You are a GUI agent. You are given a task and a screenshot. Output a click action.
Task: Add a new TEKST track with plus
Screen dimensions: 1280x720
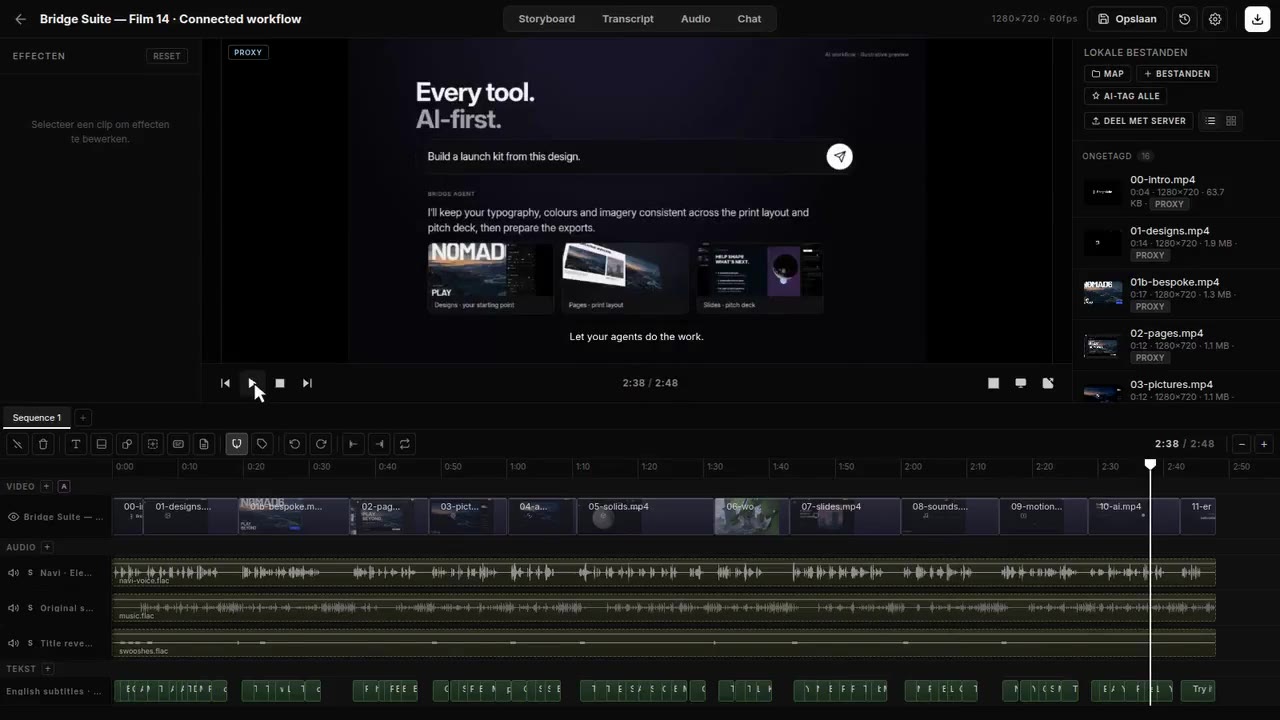click(47, 669)
